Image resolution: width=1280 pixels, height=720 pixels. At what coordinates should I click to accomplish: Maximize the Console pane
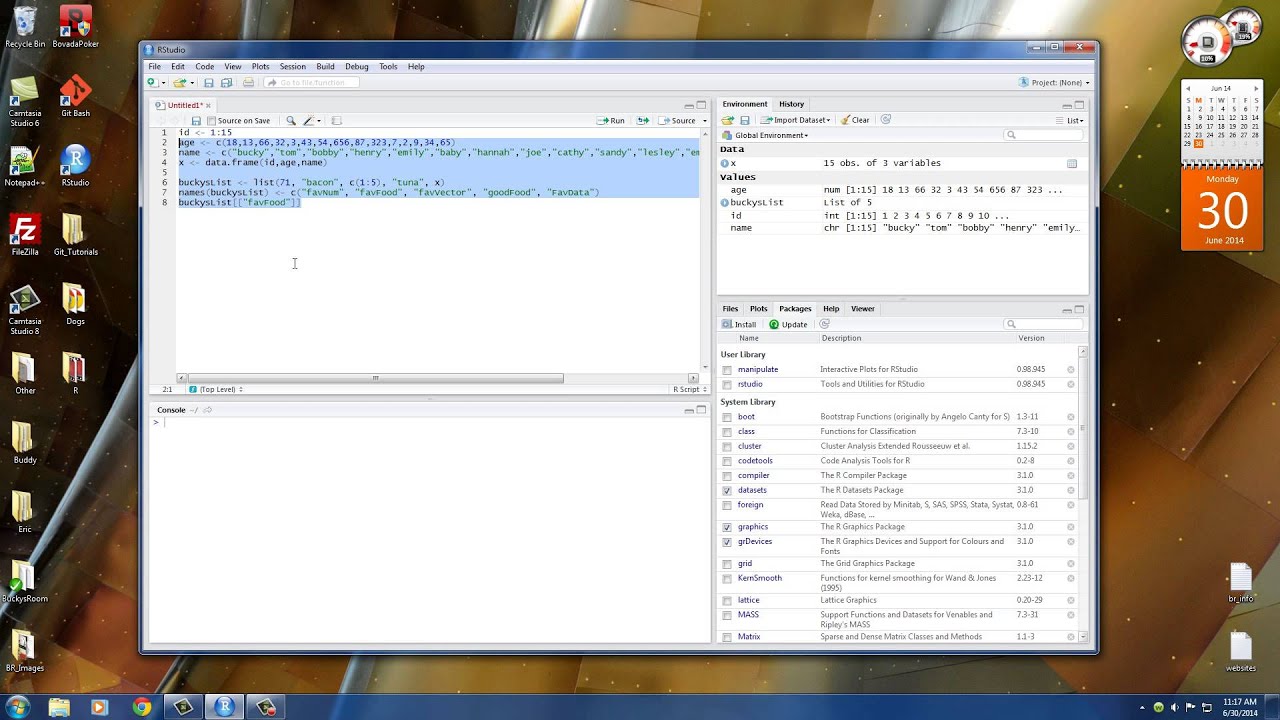701,410
